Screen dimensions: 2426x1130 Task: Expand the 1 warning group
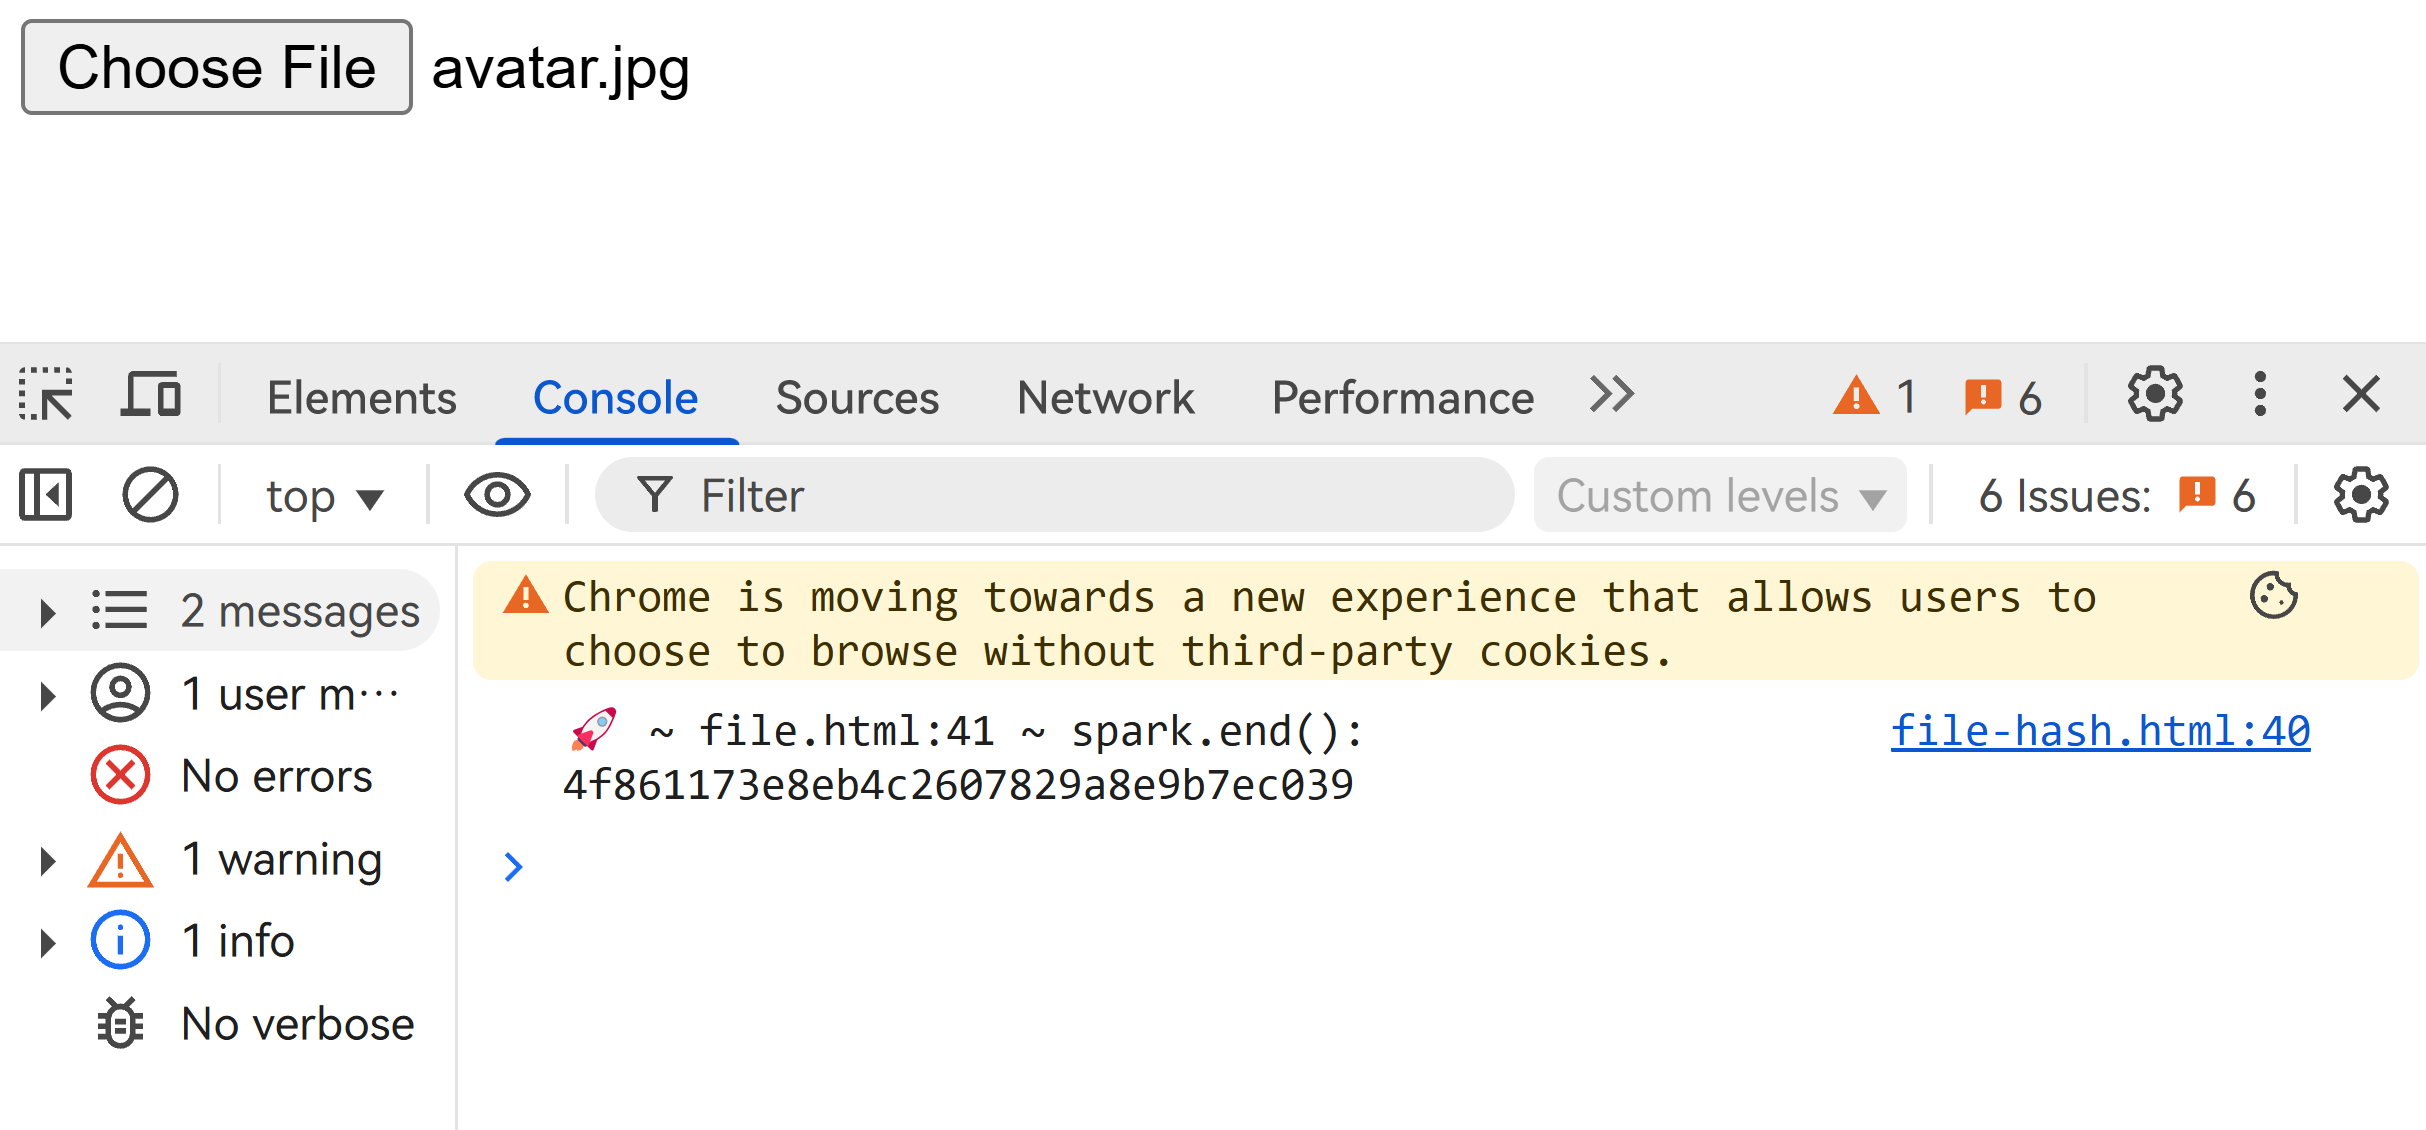220,859
